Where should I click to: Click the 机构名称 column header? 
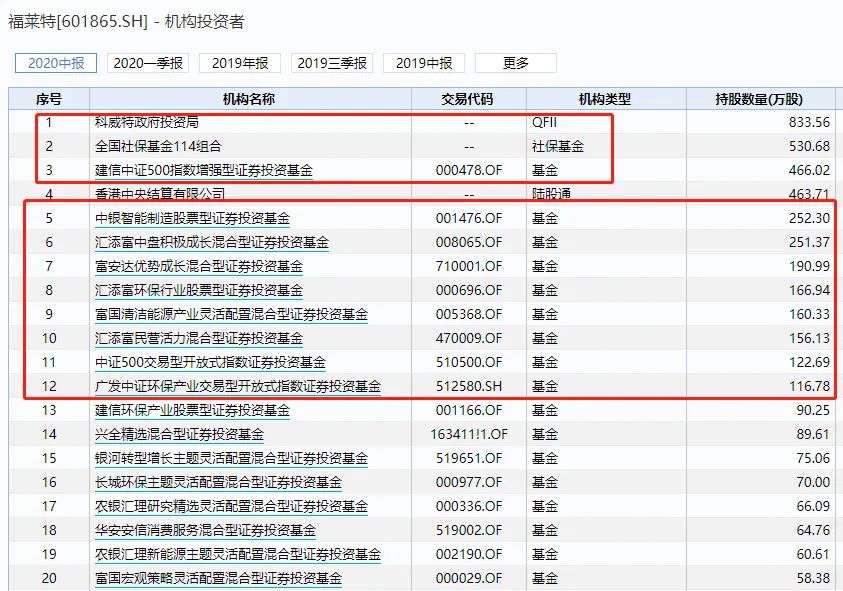pyautogui.click(x=249, y=99)
